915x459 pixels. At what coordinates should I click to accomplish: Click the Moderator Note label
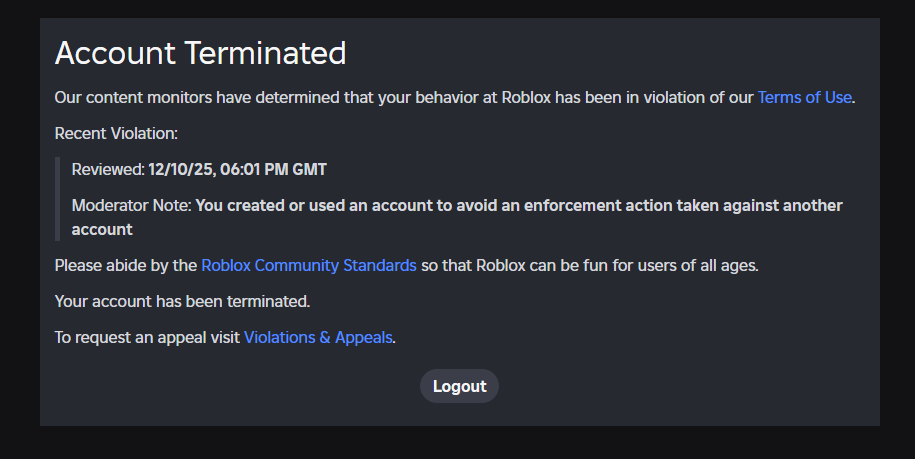(130, 206)
